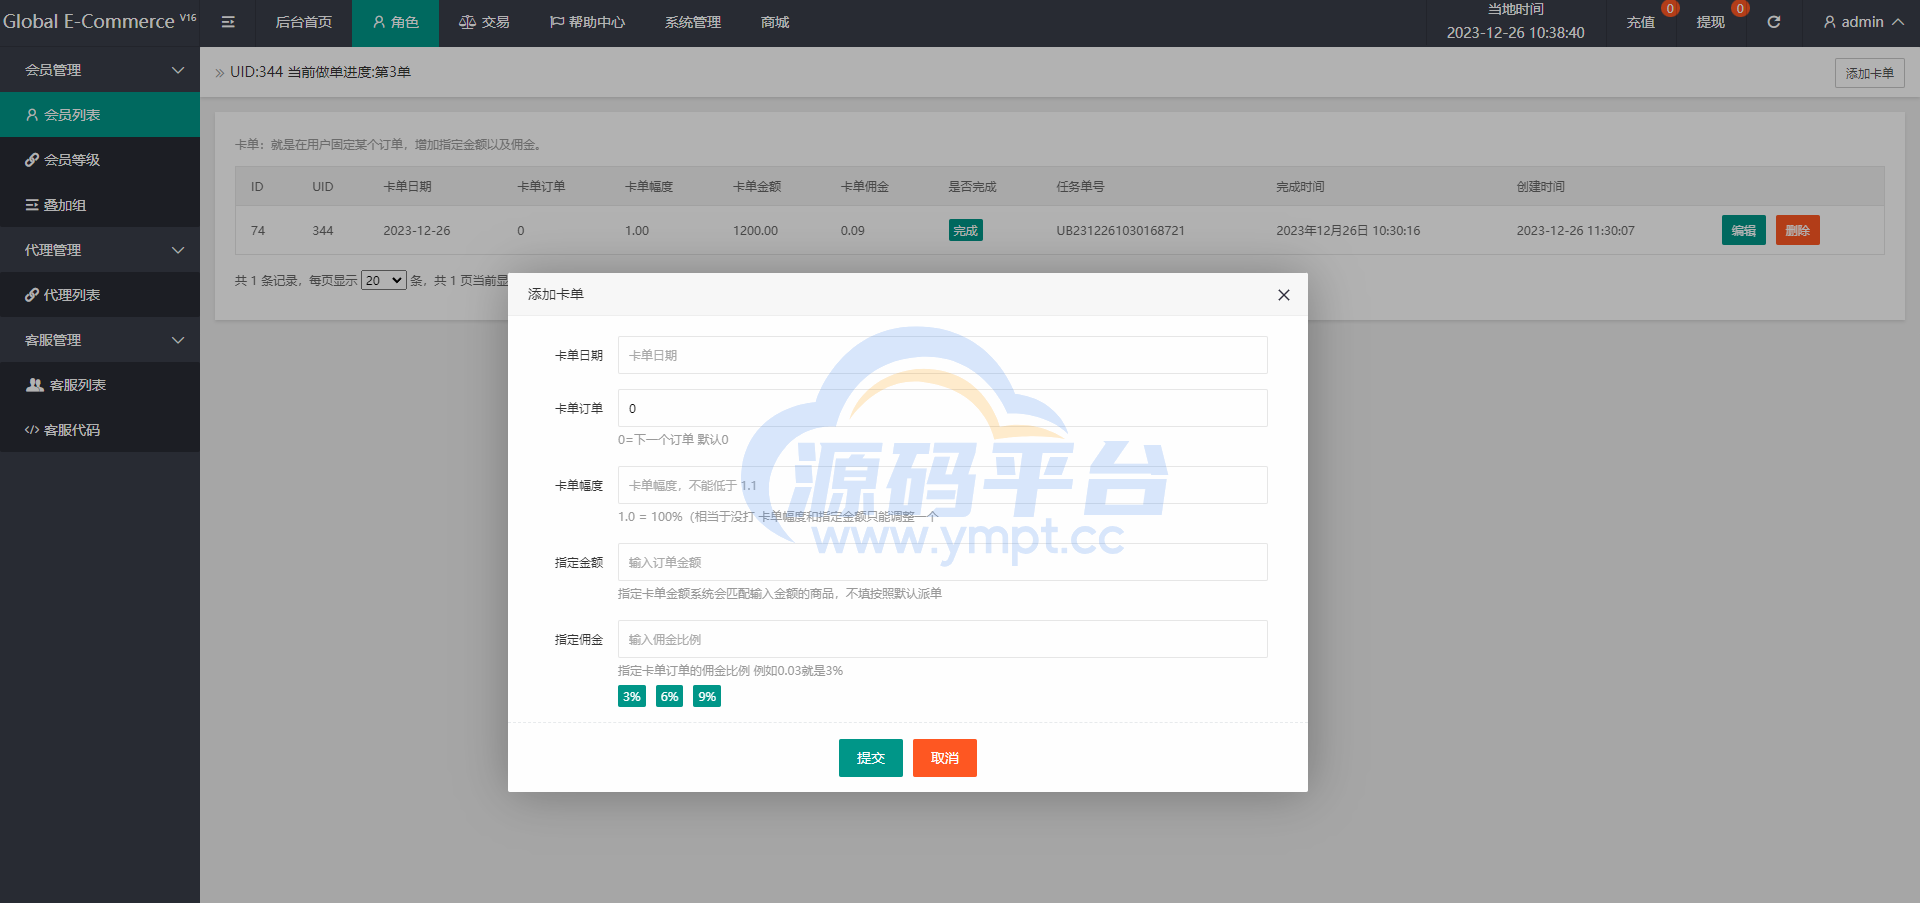Viewport: 1920px width, 903px height.
Task: Click the 卡单金额 value 1200.00
Action: 755,231
